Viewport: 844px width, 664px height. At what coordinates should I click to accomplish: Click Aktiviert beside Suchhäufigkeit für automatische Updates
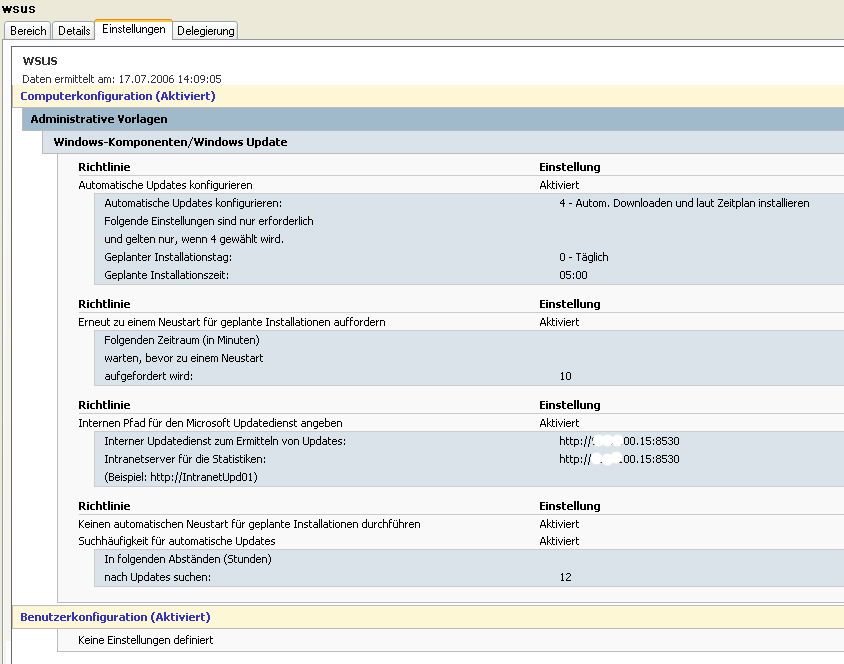[559, 541]
